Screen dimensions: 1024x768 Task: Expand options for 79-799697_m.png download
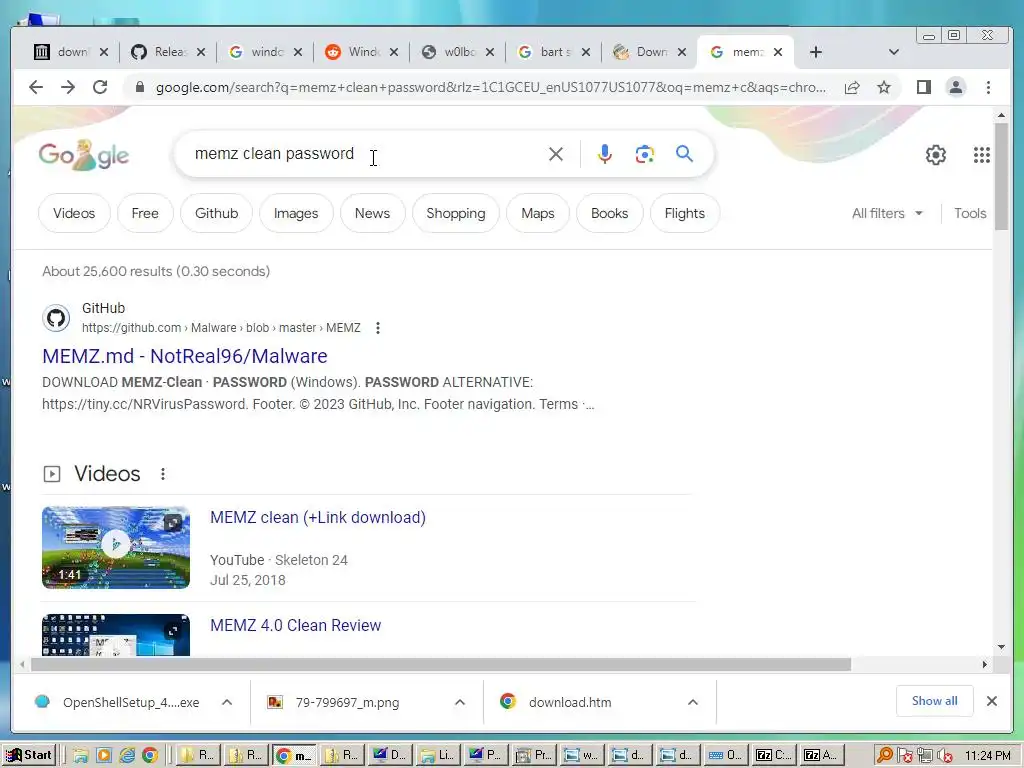tap(460, 703)
